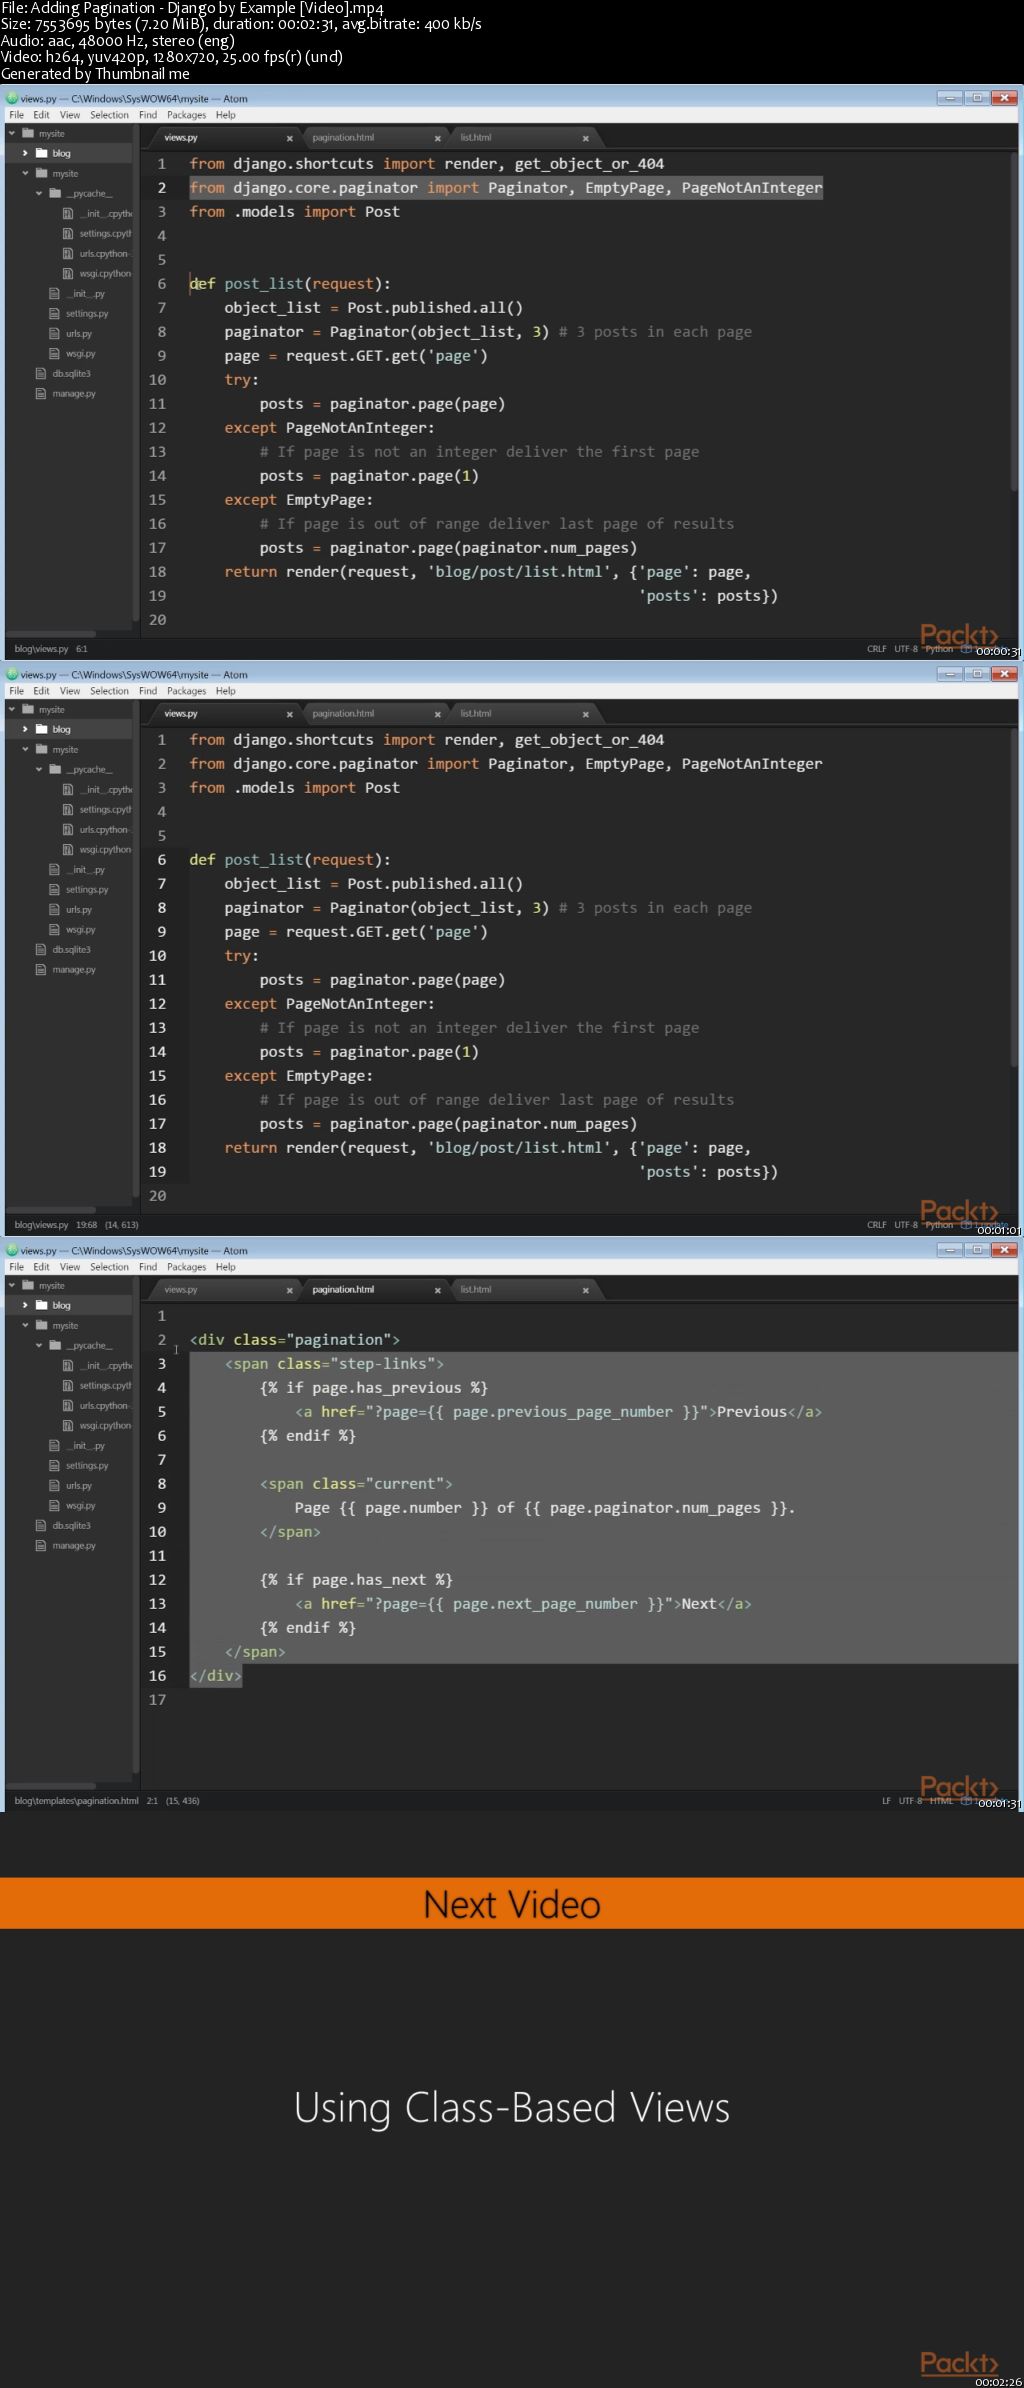Click CRLF line ending in top window status bar
1024x2388 pixels.
click(x=876, y=649)
